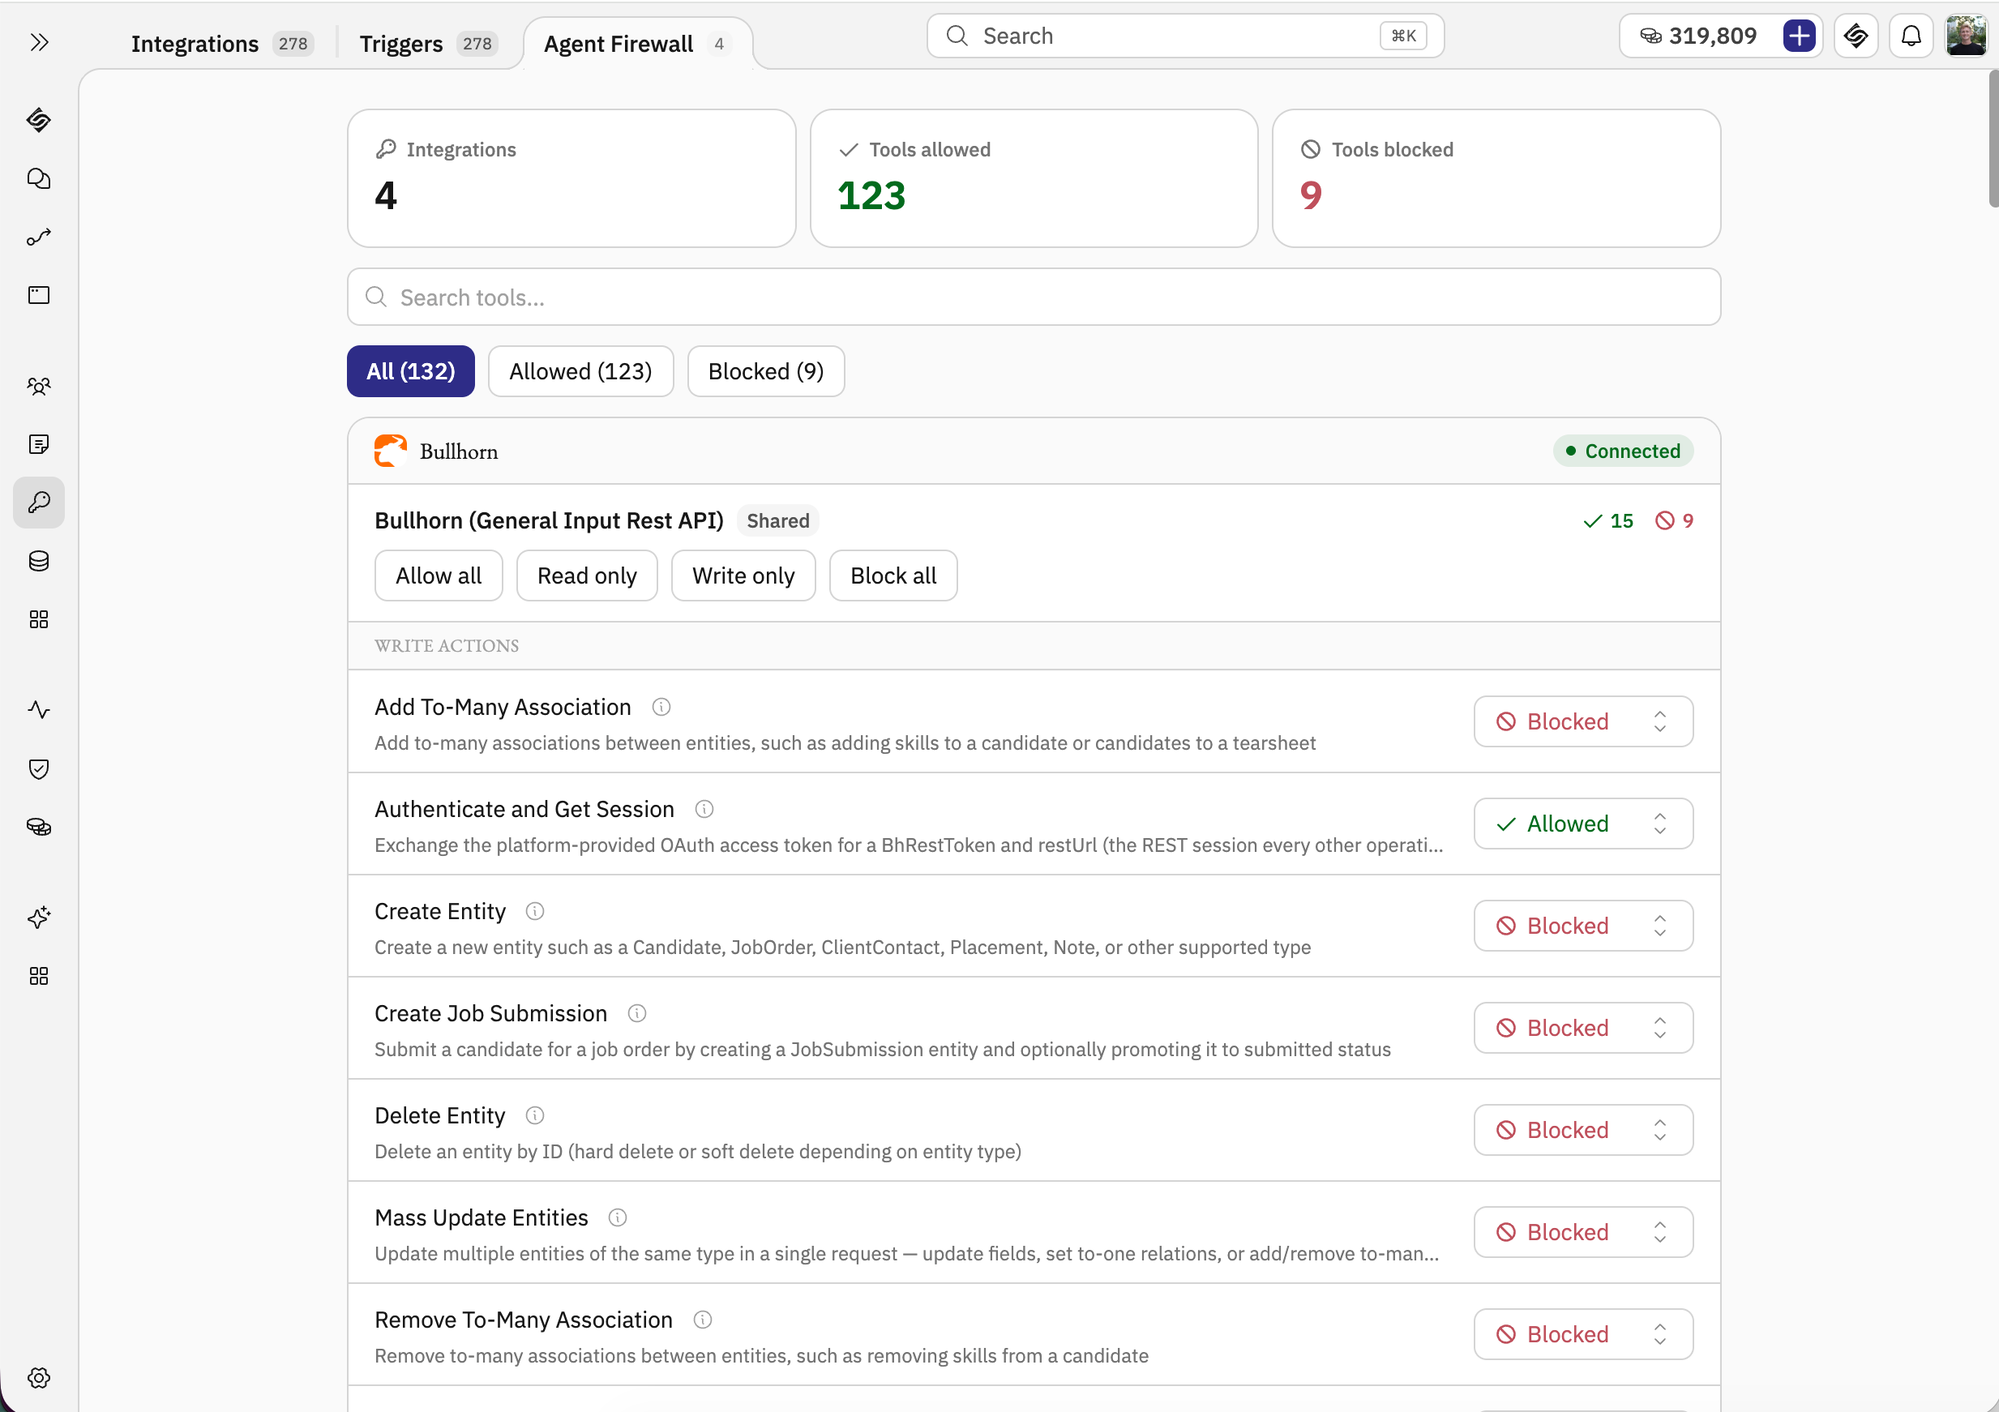The height and width of the screenshot is (1412, 1999).
Task: Click info icon next to Mass Update Entities
Action: tap(618, 1217)
